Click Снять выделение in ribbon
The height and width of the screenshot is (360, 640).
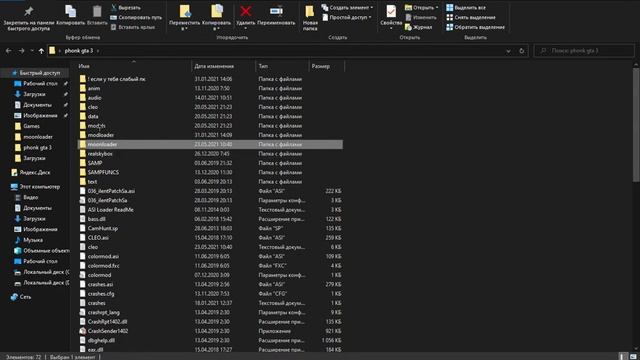click(471, 18)
